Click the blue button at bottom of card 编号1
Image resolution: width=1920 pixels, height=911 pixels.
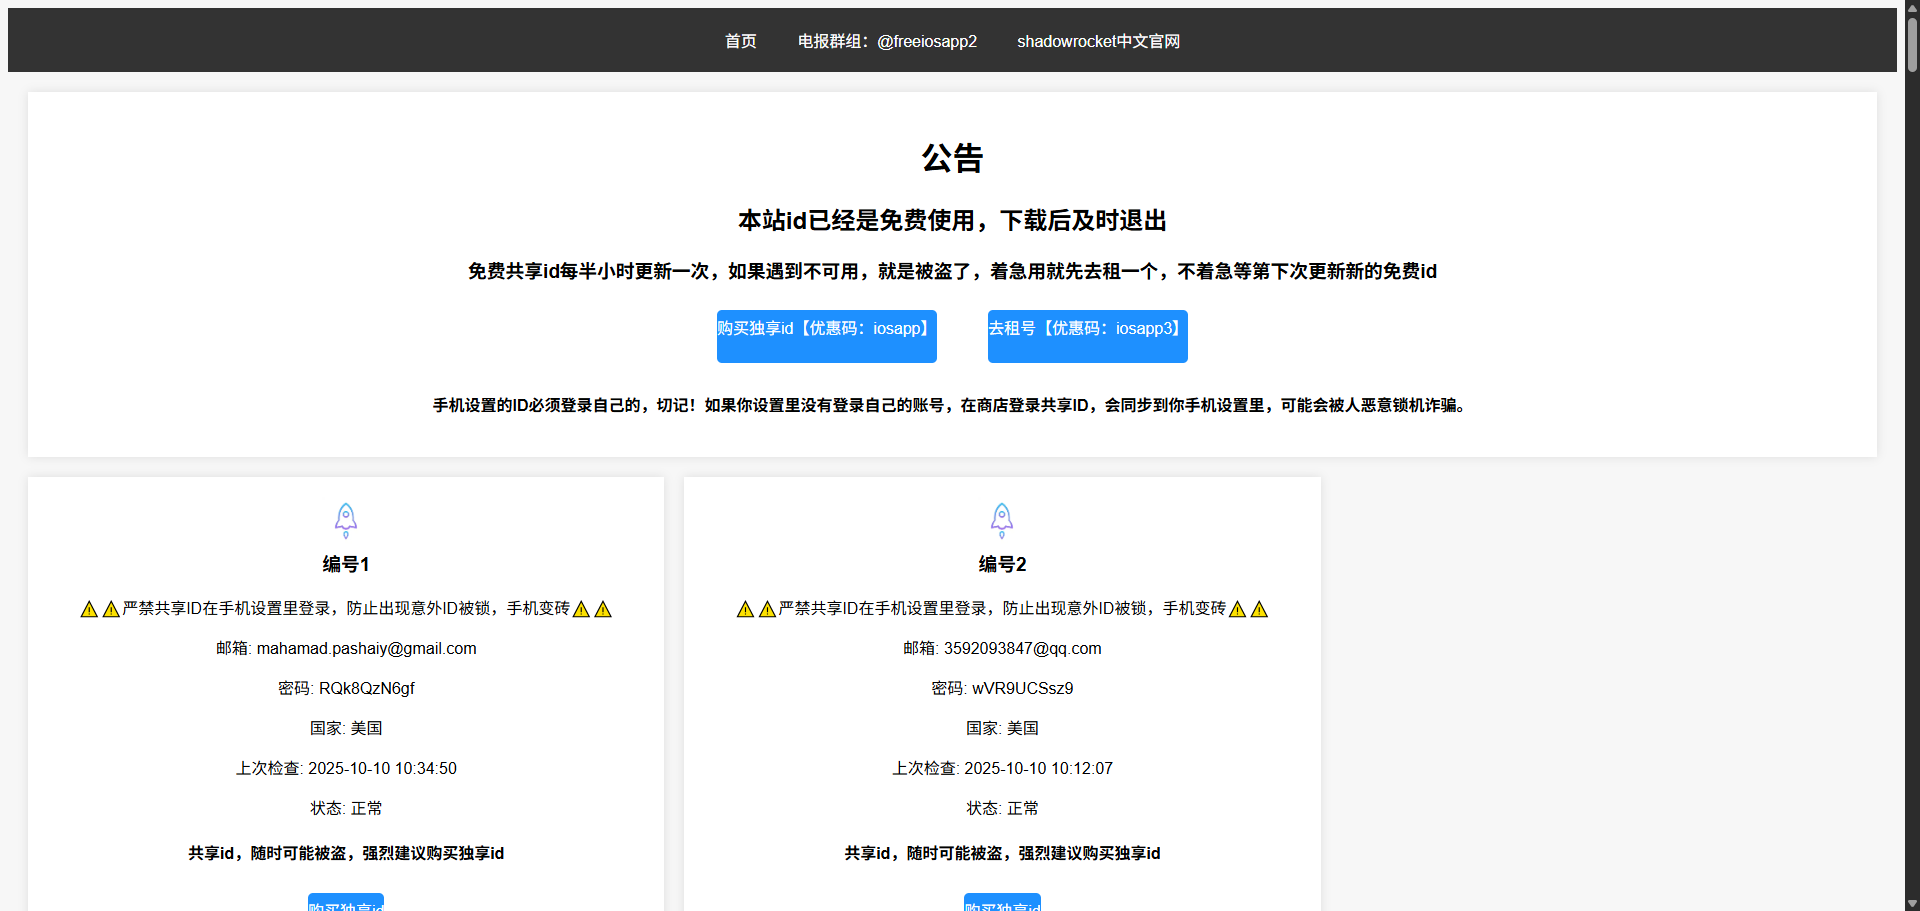point(346,903)
